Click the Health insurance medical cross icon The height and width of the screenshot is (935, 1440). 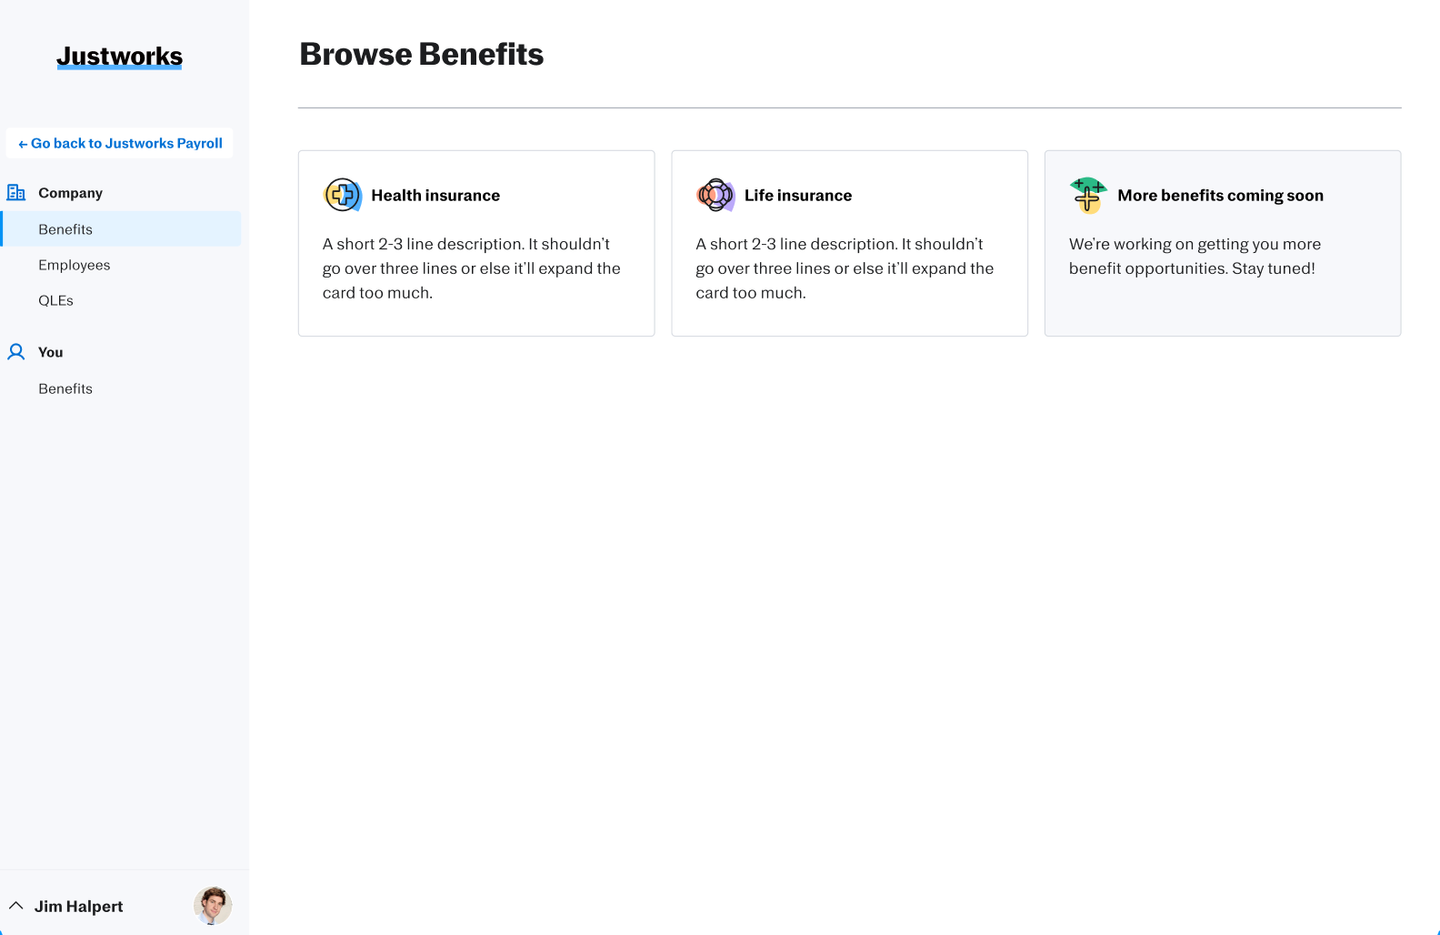pos(342,195)
